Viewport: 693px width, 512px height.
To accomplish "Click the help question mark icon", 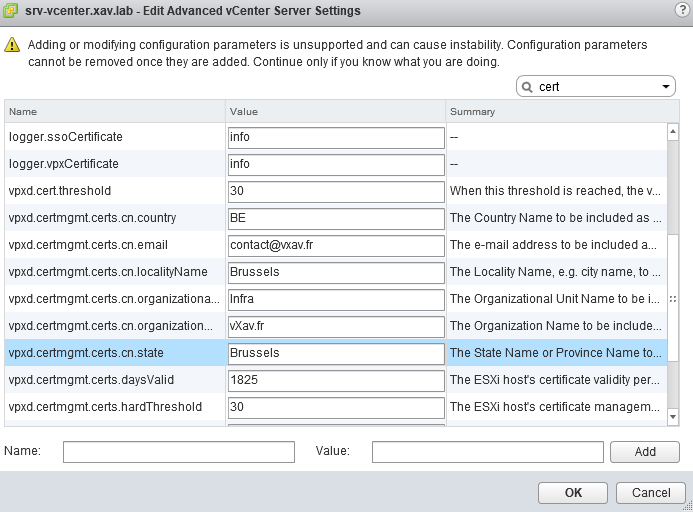I will point(682,10).
